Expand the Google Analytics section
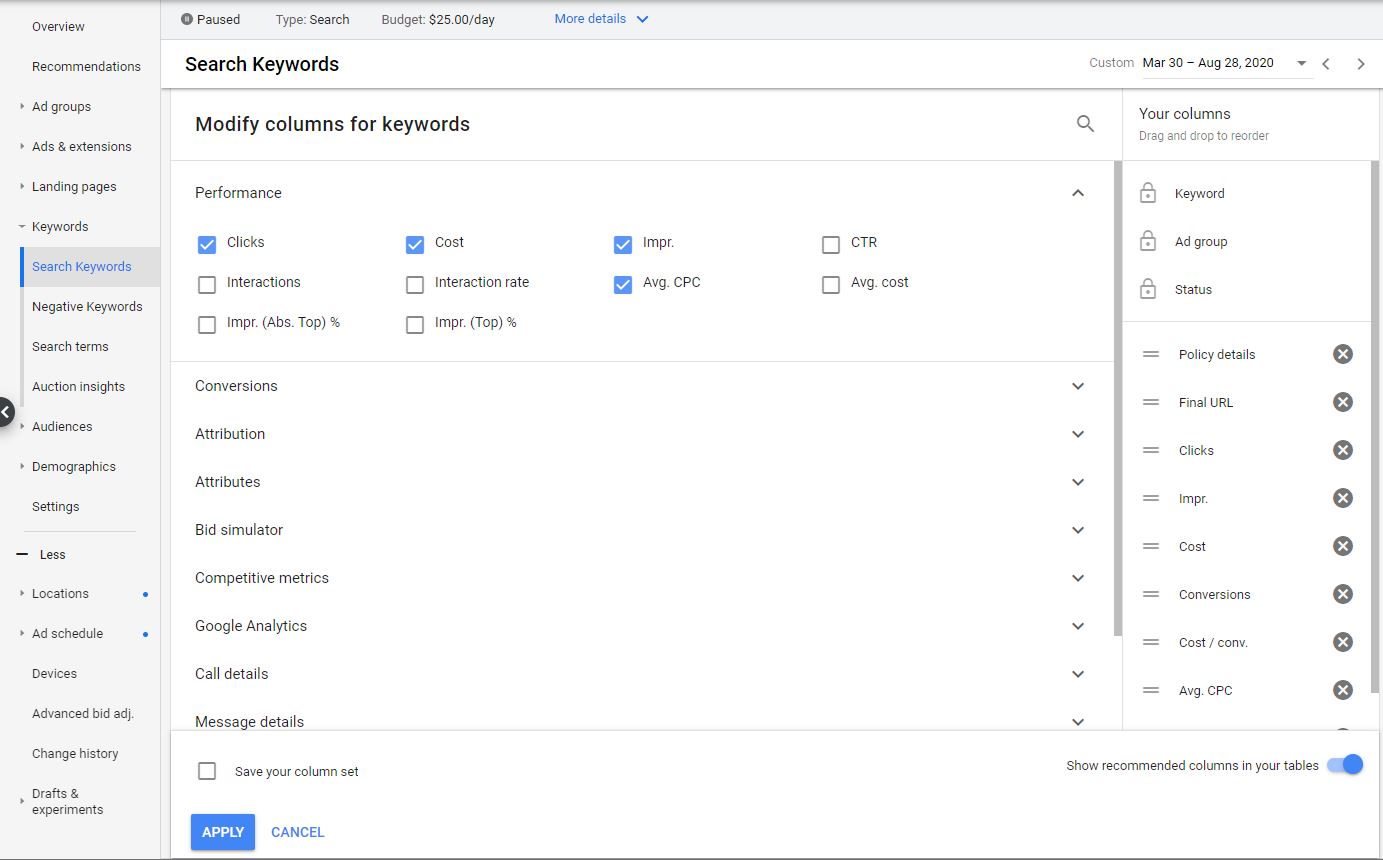Image resolution: width=1383 pixels, height=860 pixels. click(1078, 626)
